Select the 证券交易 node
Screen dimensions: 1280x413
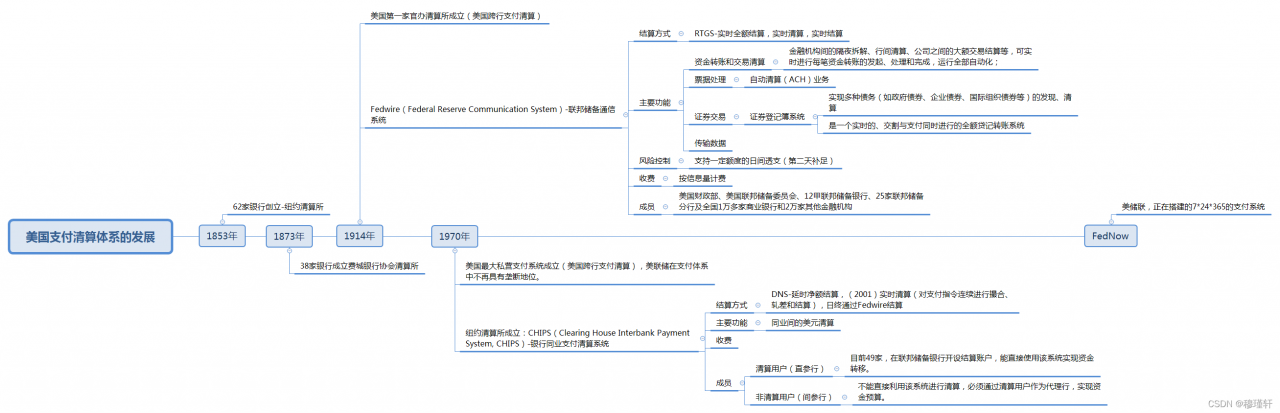710,117
